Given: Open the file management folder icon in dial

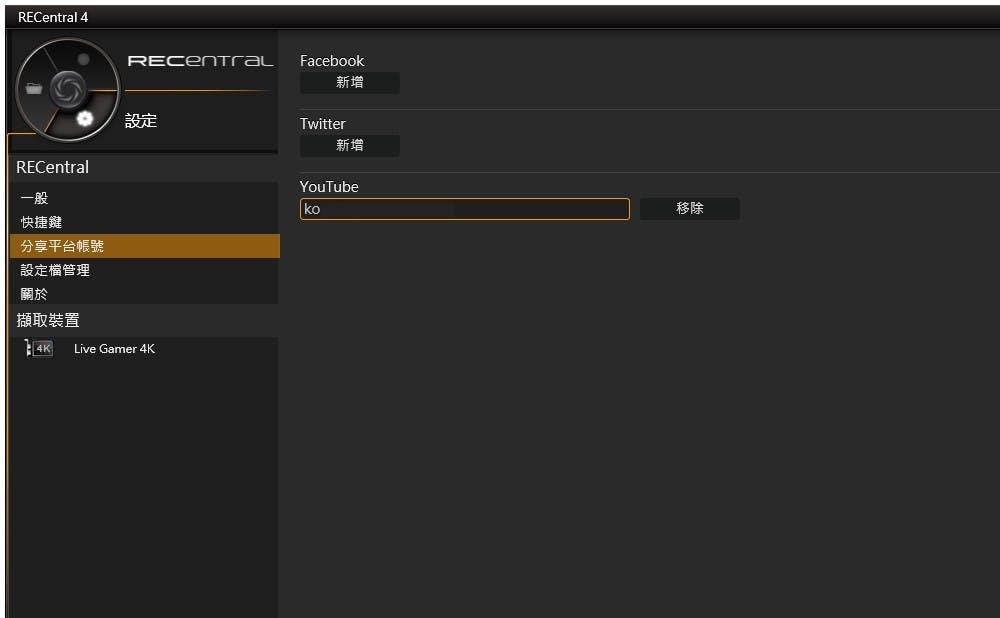Looking at the screenshot, I should [x=34, y=89].
